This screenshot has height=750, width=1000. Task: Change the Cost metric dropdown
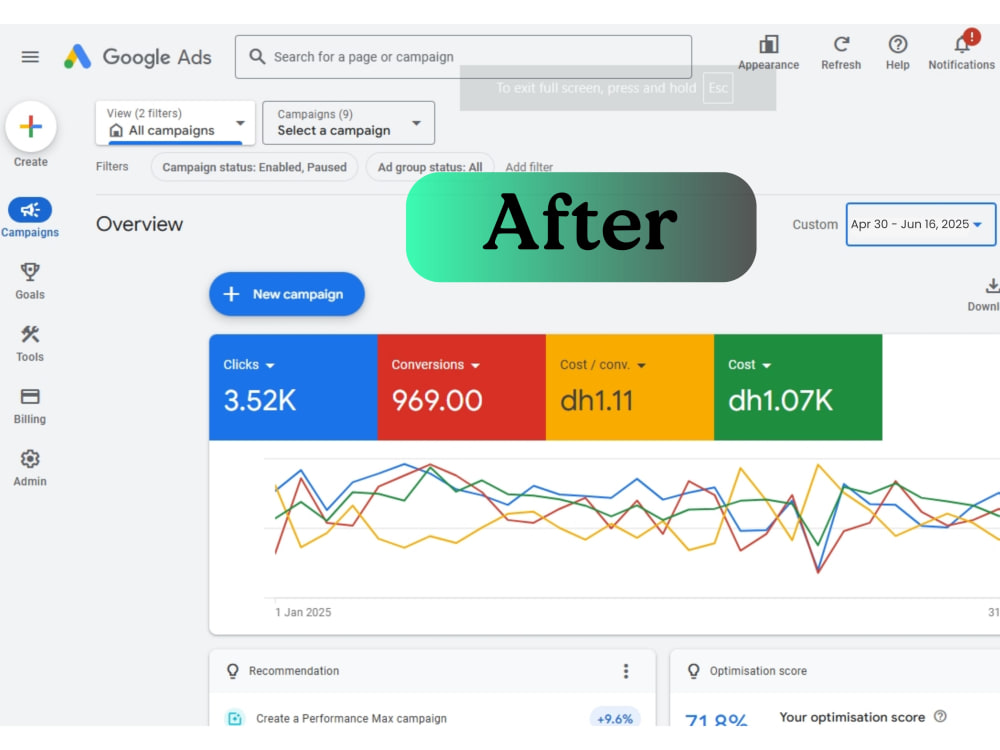pyautogui.click(x=749, y=365)
